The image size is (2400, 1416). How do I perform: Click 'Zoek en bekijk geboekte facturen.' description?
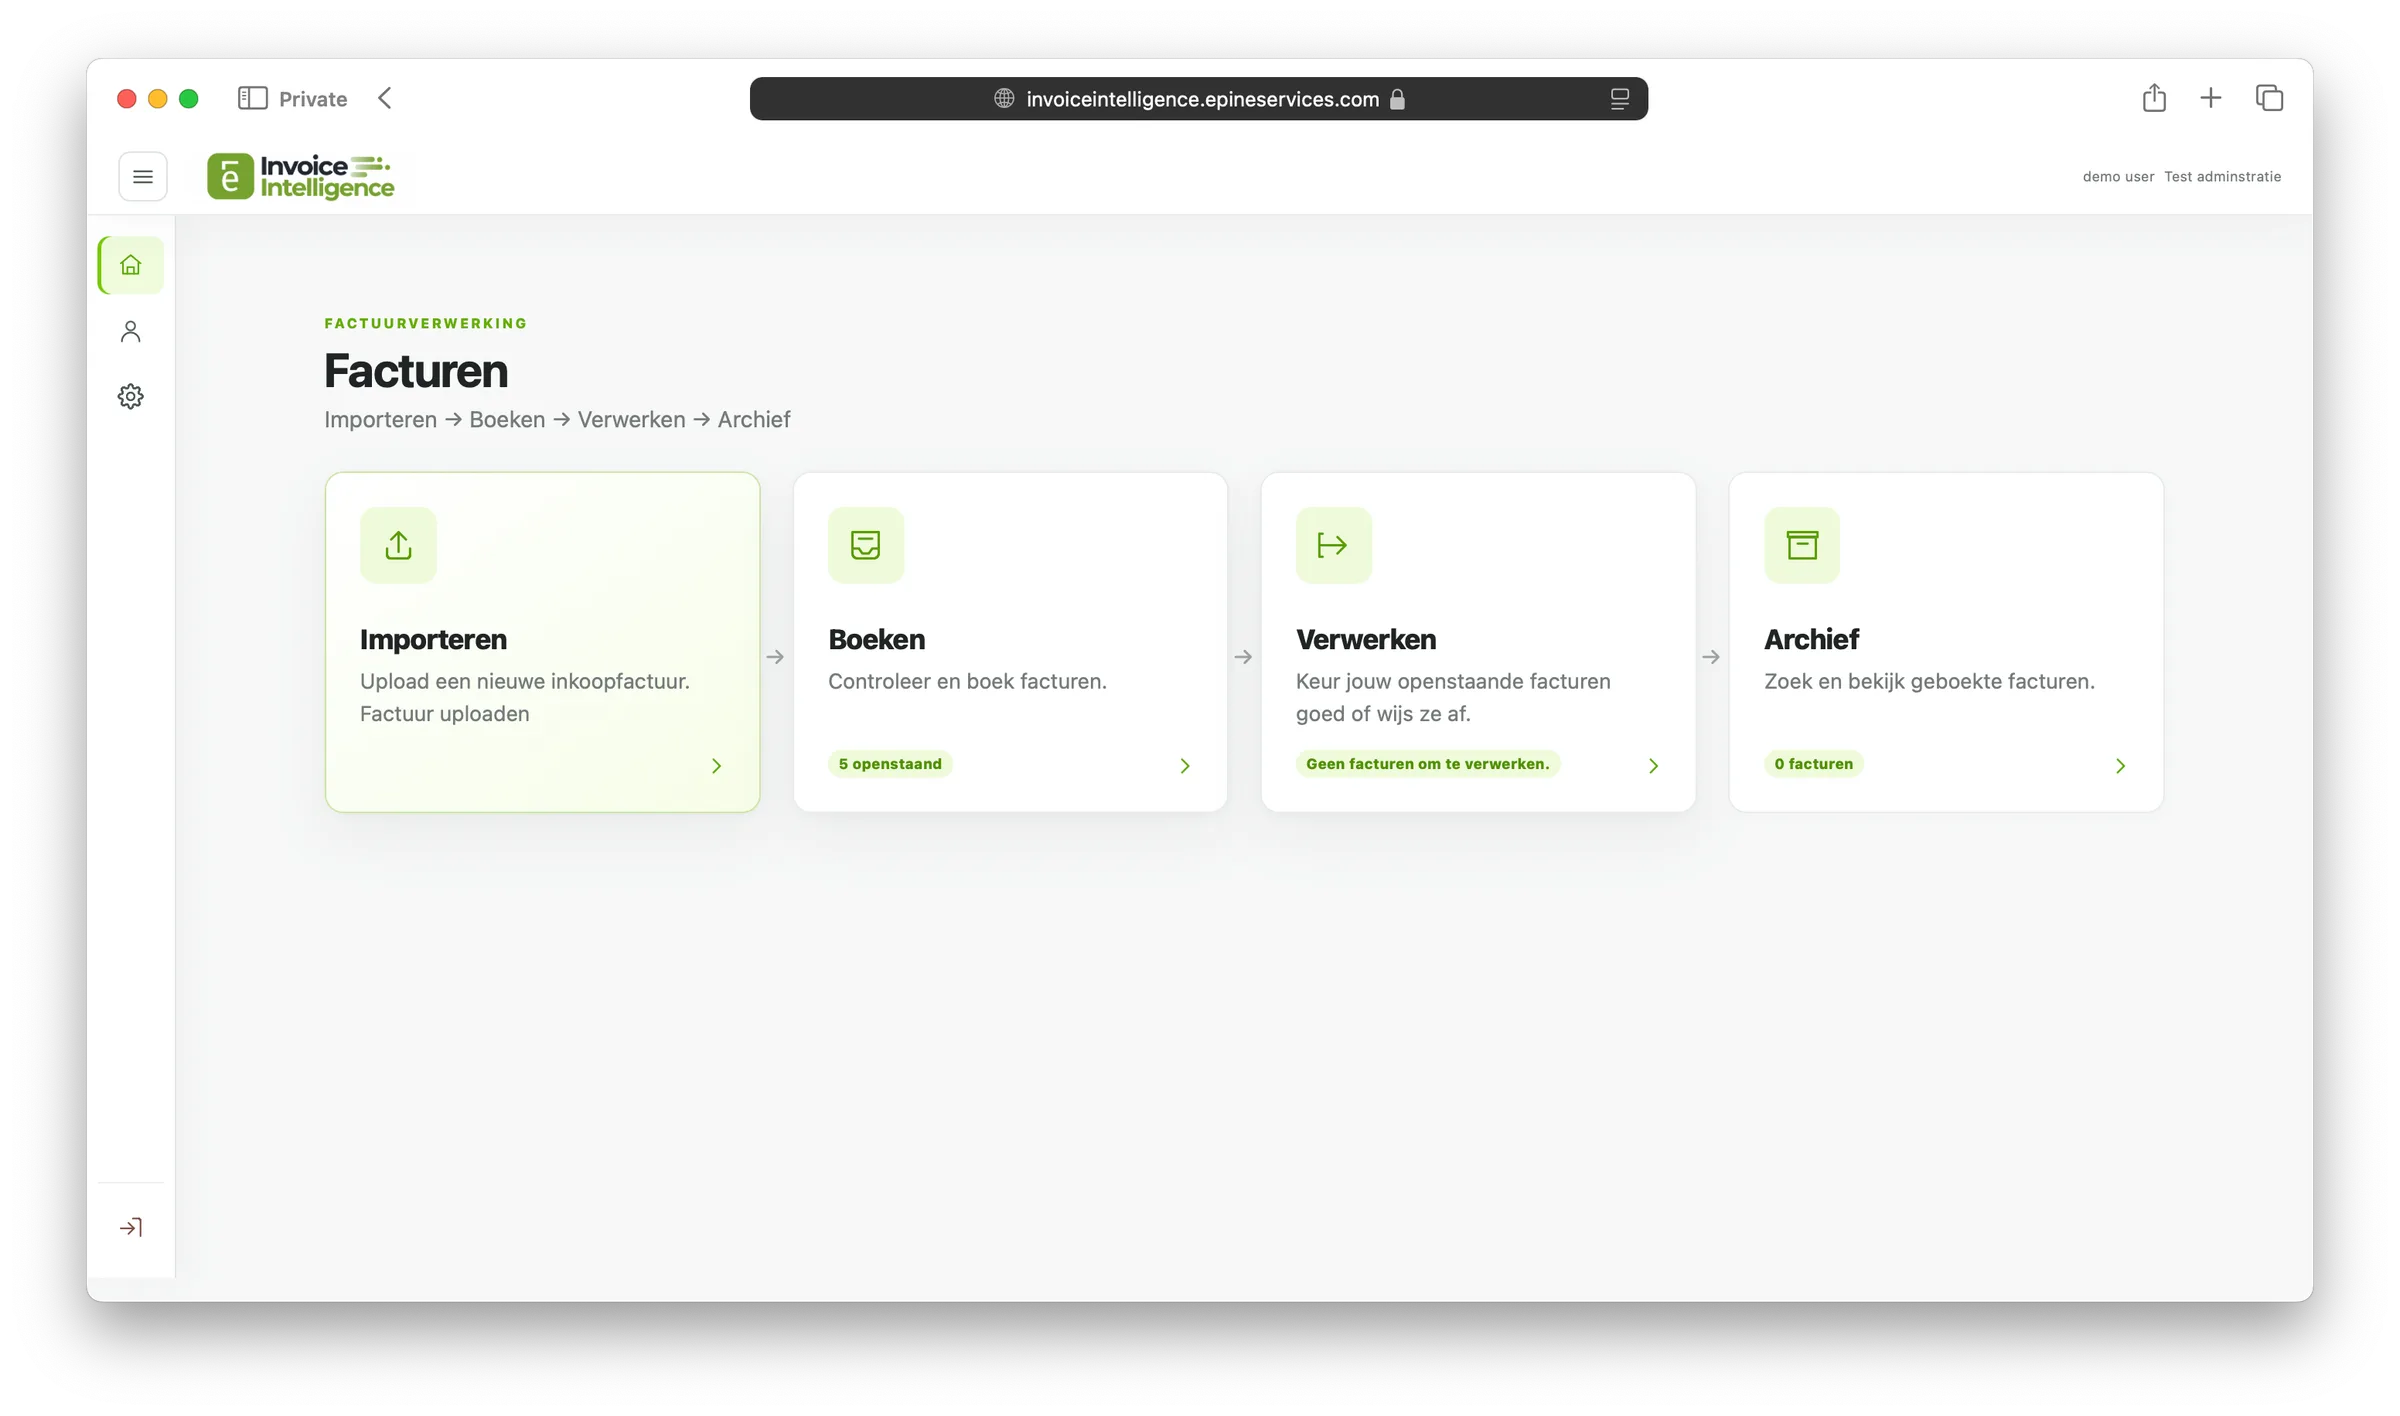[x=1929, y=682]
